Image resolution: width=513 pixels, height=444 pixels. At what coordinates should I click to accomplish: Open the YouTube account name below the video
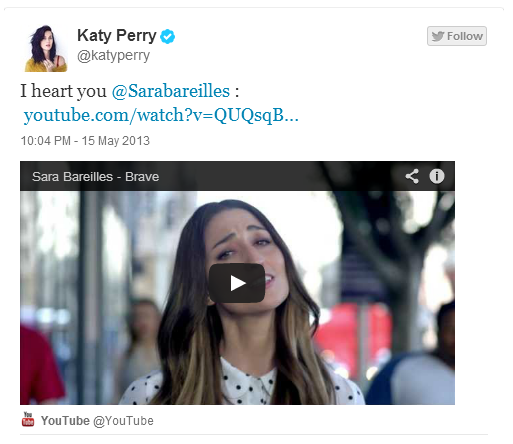tap(65, 421)
